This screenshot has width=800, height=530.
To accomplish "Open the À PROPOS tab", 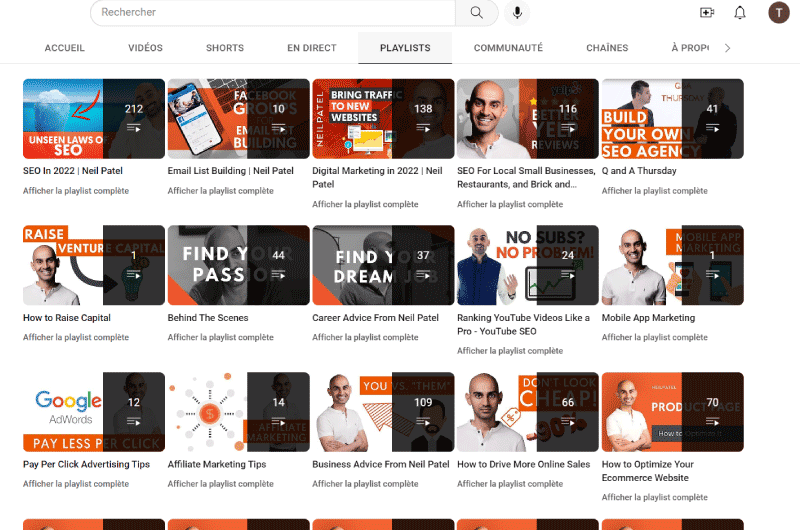I will point(690,48).
